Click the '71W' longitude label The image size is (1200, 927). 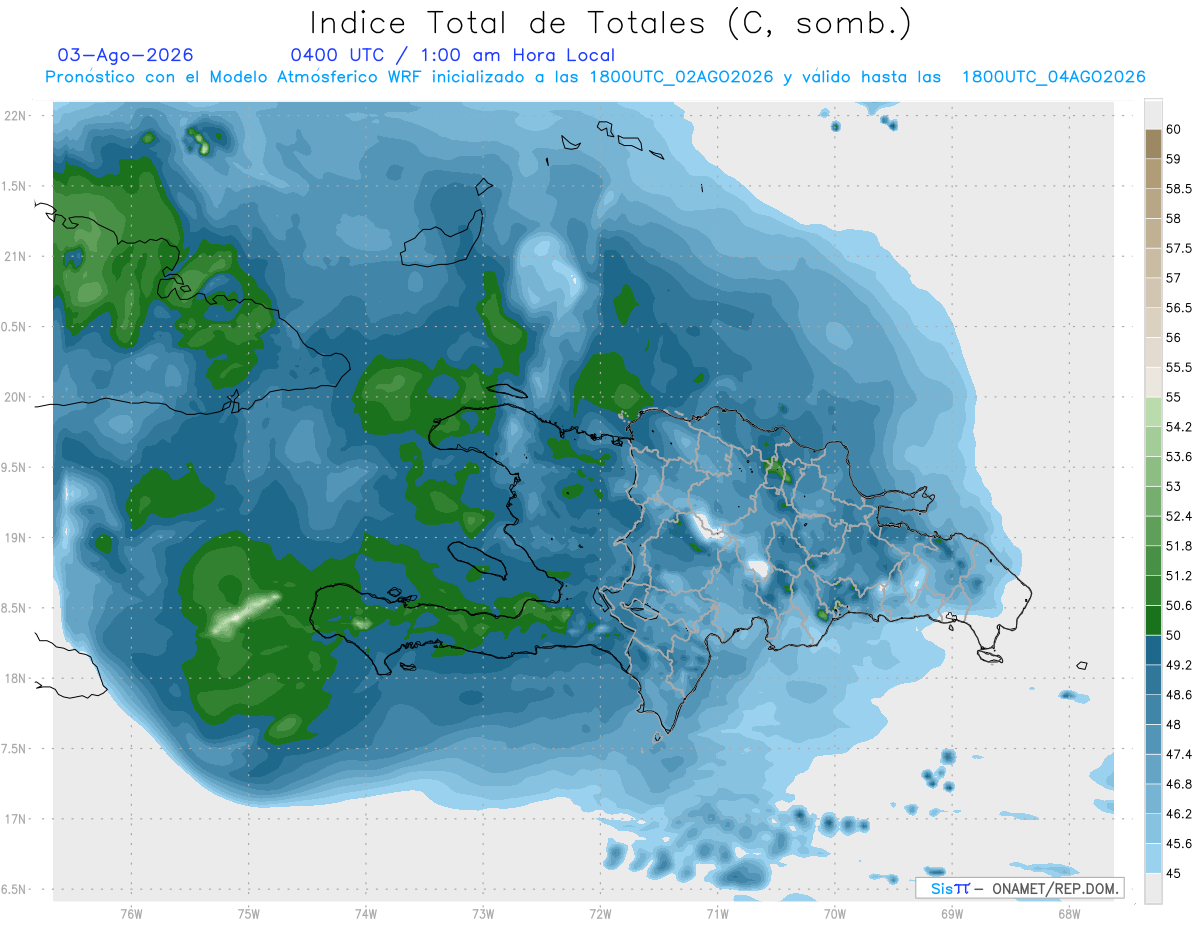(717, 914)
